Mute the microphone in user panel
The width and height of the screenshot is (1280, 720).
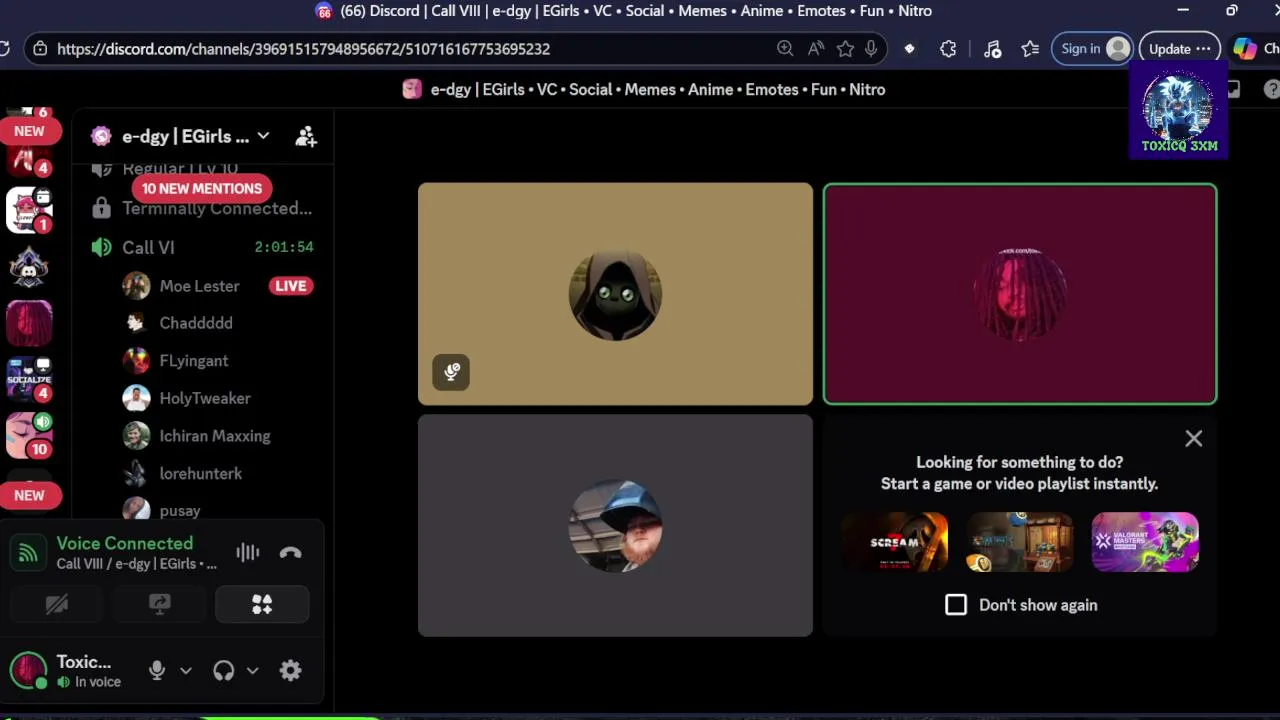(x=157, y=671)
